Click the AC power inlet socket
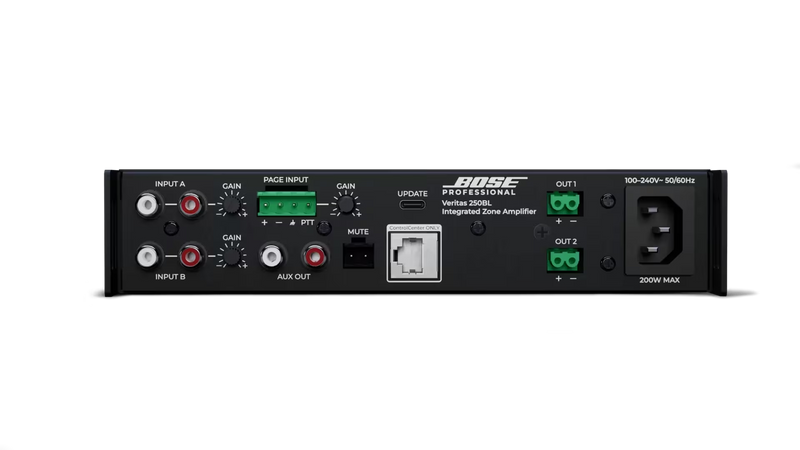 [659, 230]
